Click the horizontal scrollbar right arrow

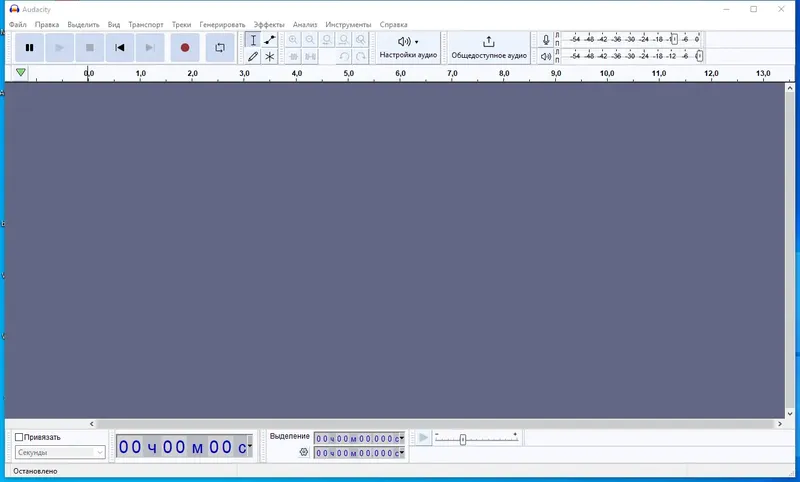[780, 424]
